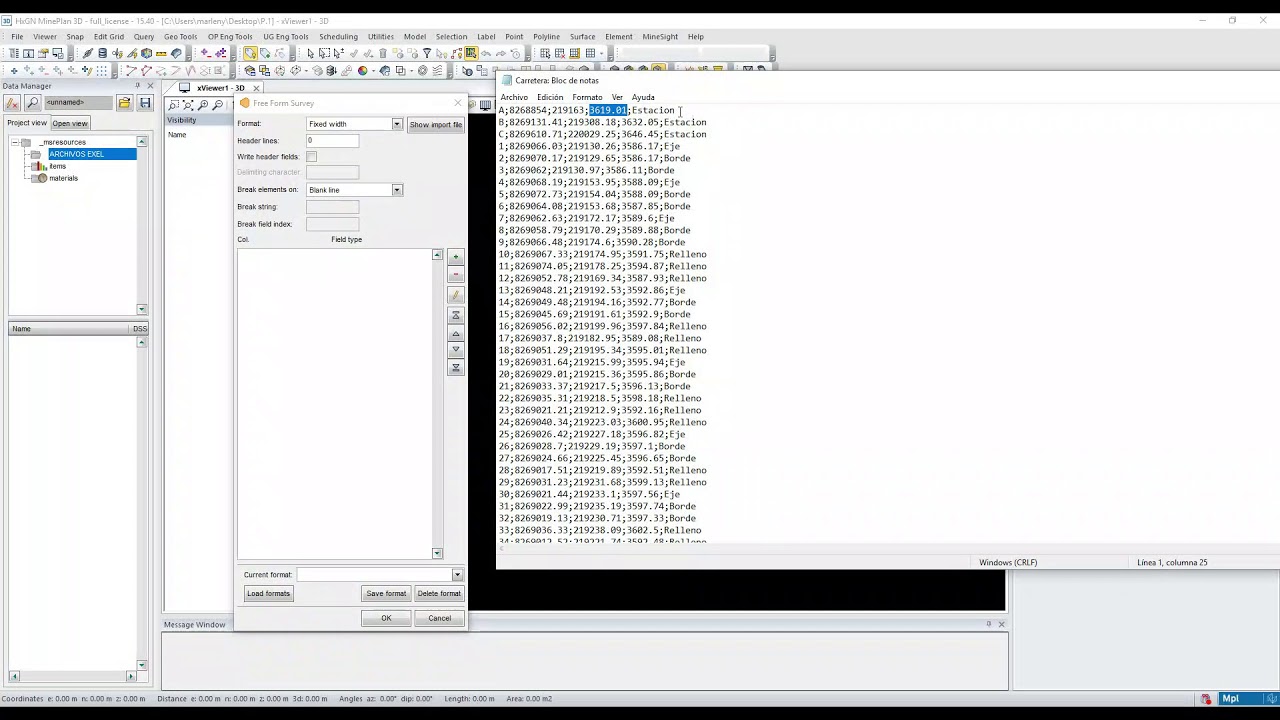
Task: Open the Current format dropdown
Action: pyautogui.click(x=457, y=575)
